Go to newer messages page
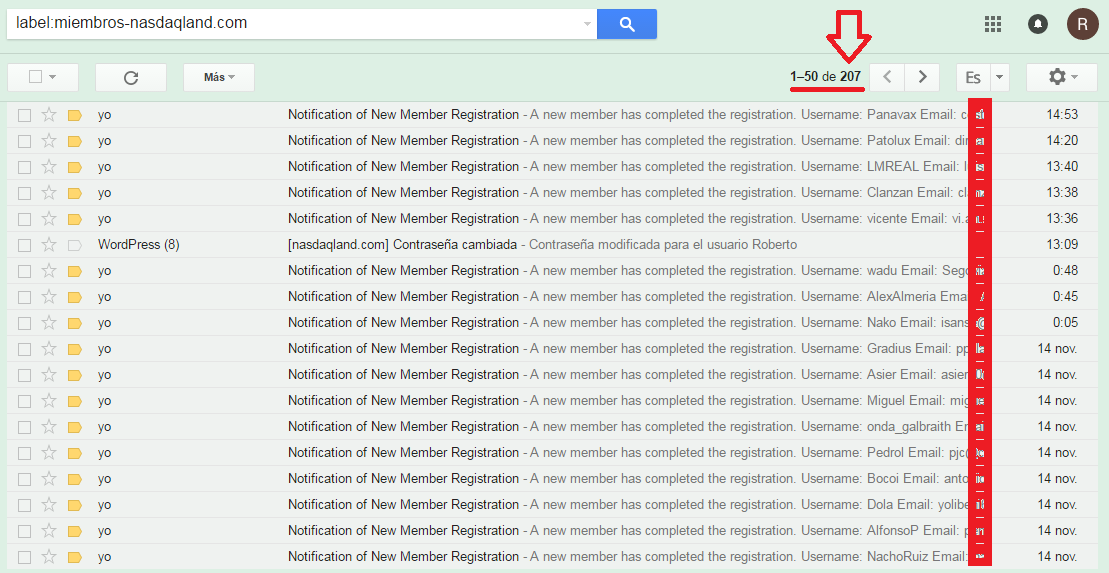The width and height of the screenshot is (1109, 573). pos(887,77)
